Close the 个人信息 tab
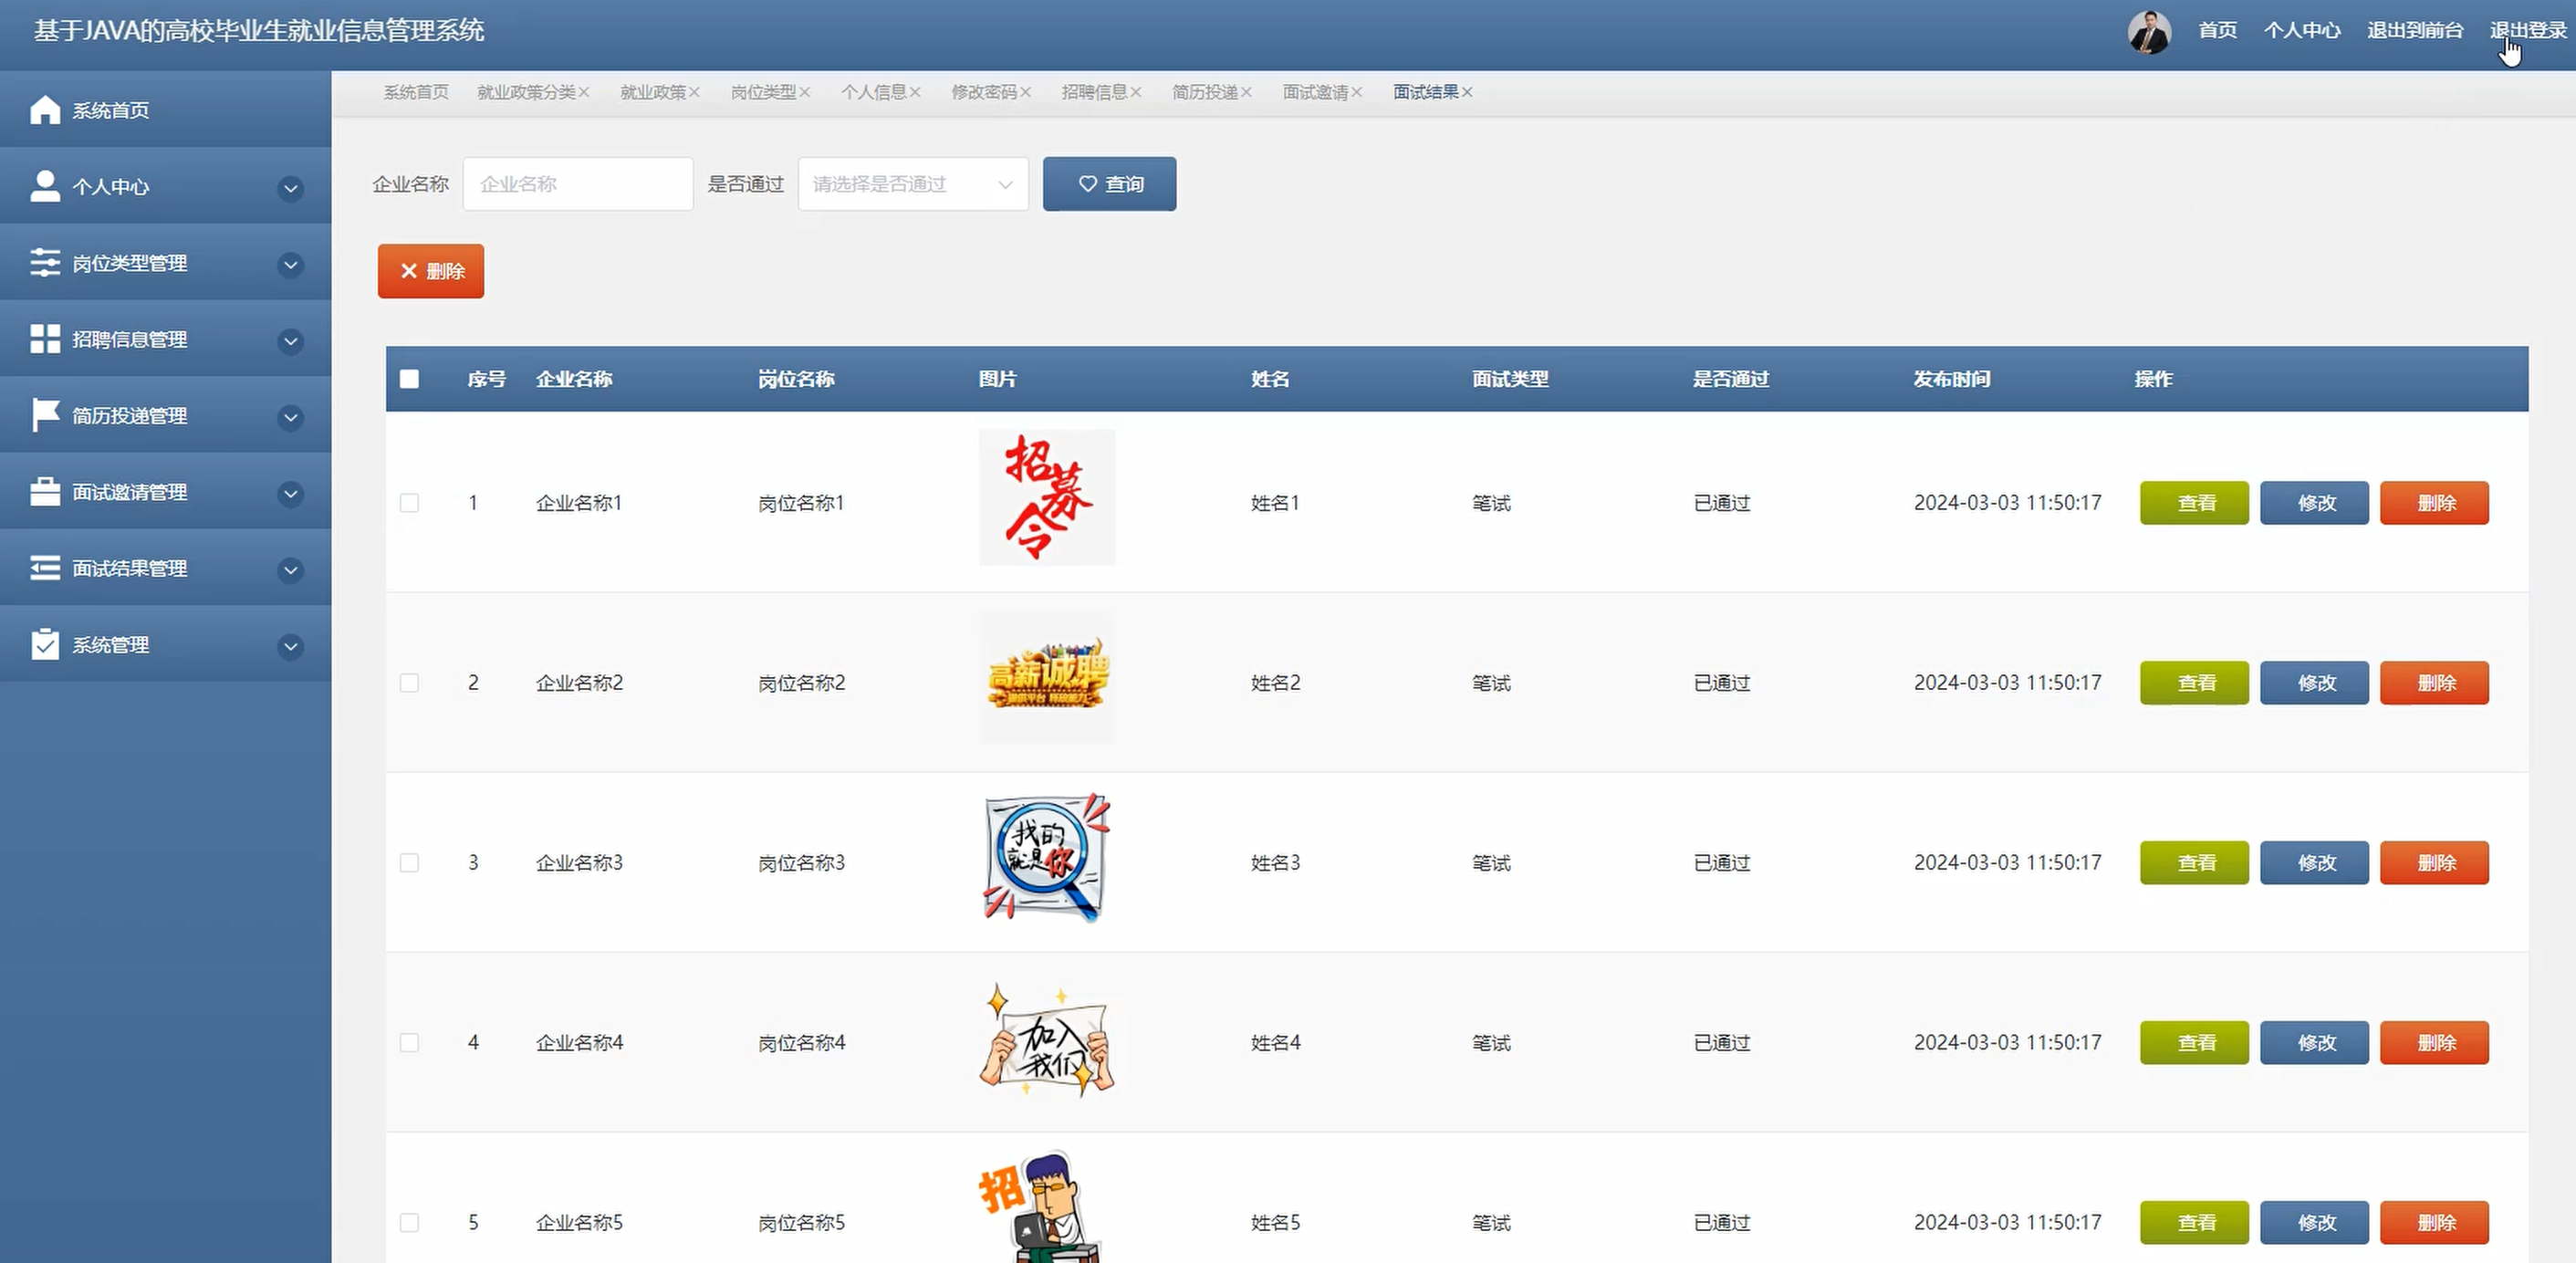This screenshot has height=1263, width=2576. tap(915, 92)
